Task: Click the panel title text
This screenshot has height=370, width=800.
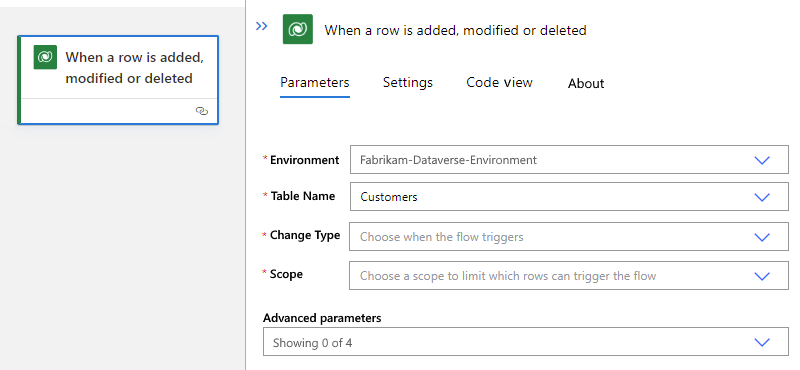Action: (x=455, y=30)
